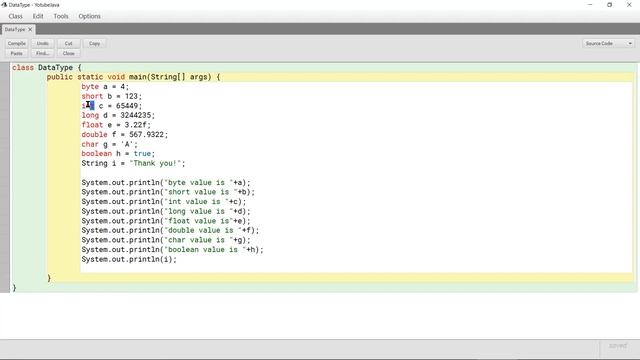Click the String i "Thank you!" line
Viewport: 640px width, 360px height.
point(133,164)
